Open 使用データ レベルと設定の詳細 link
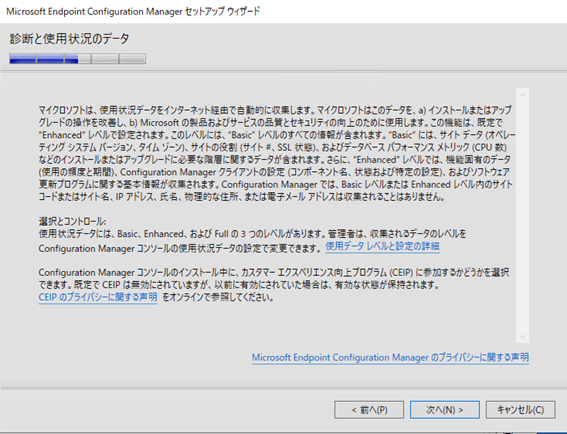 382,246
